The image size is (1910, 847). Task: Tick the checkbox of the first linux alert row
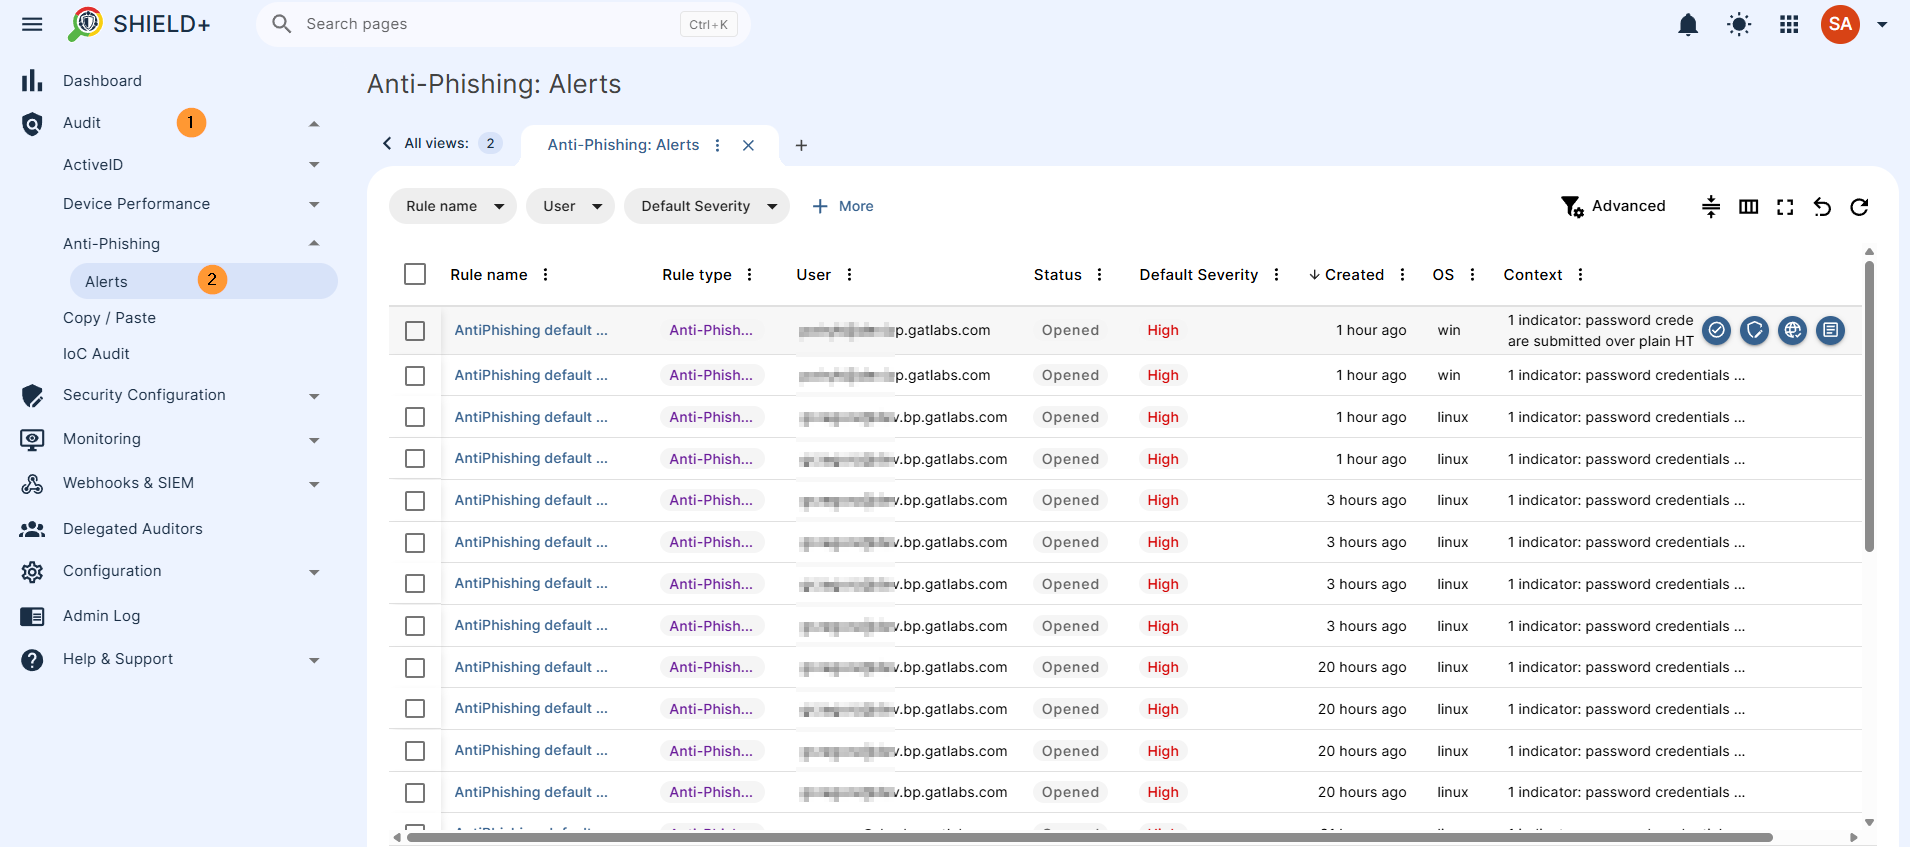pos(415,418)
